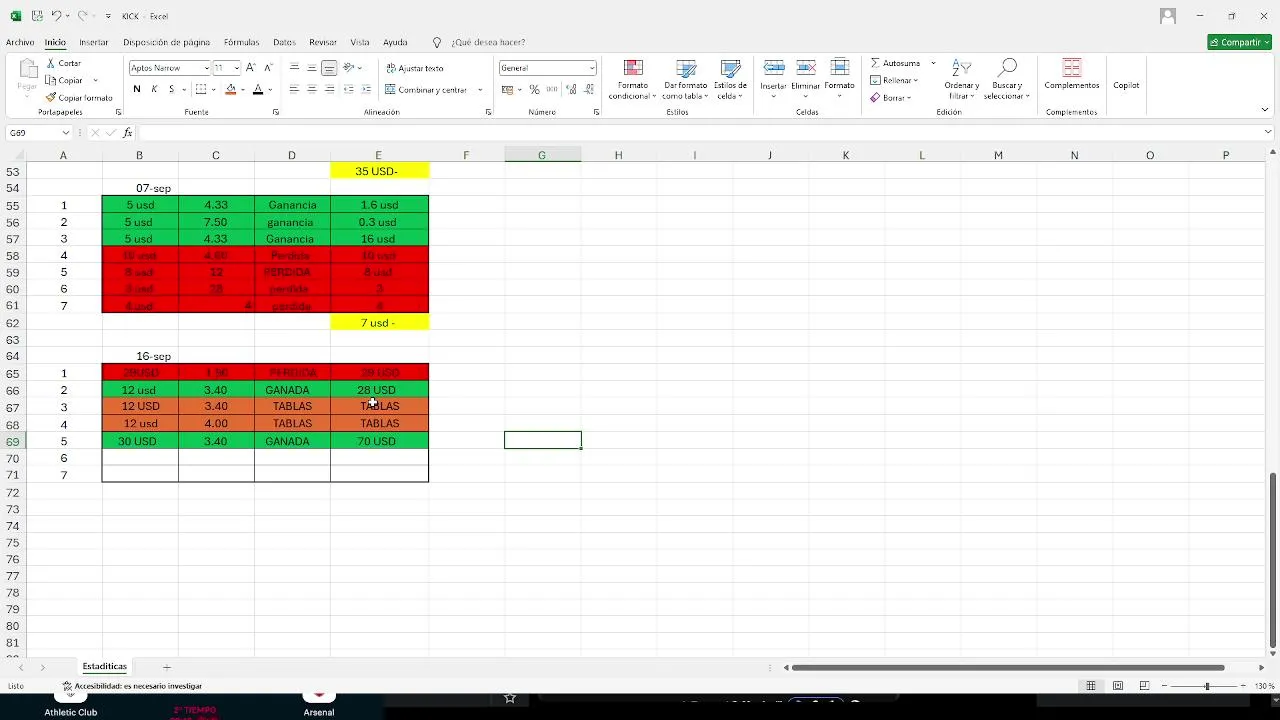Center text horizontally
This screenshot has height=720, width=1280.
point(312,89)
